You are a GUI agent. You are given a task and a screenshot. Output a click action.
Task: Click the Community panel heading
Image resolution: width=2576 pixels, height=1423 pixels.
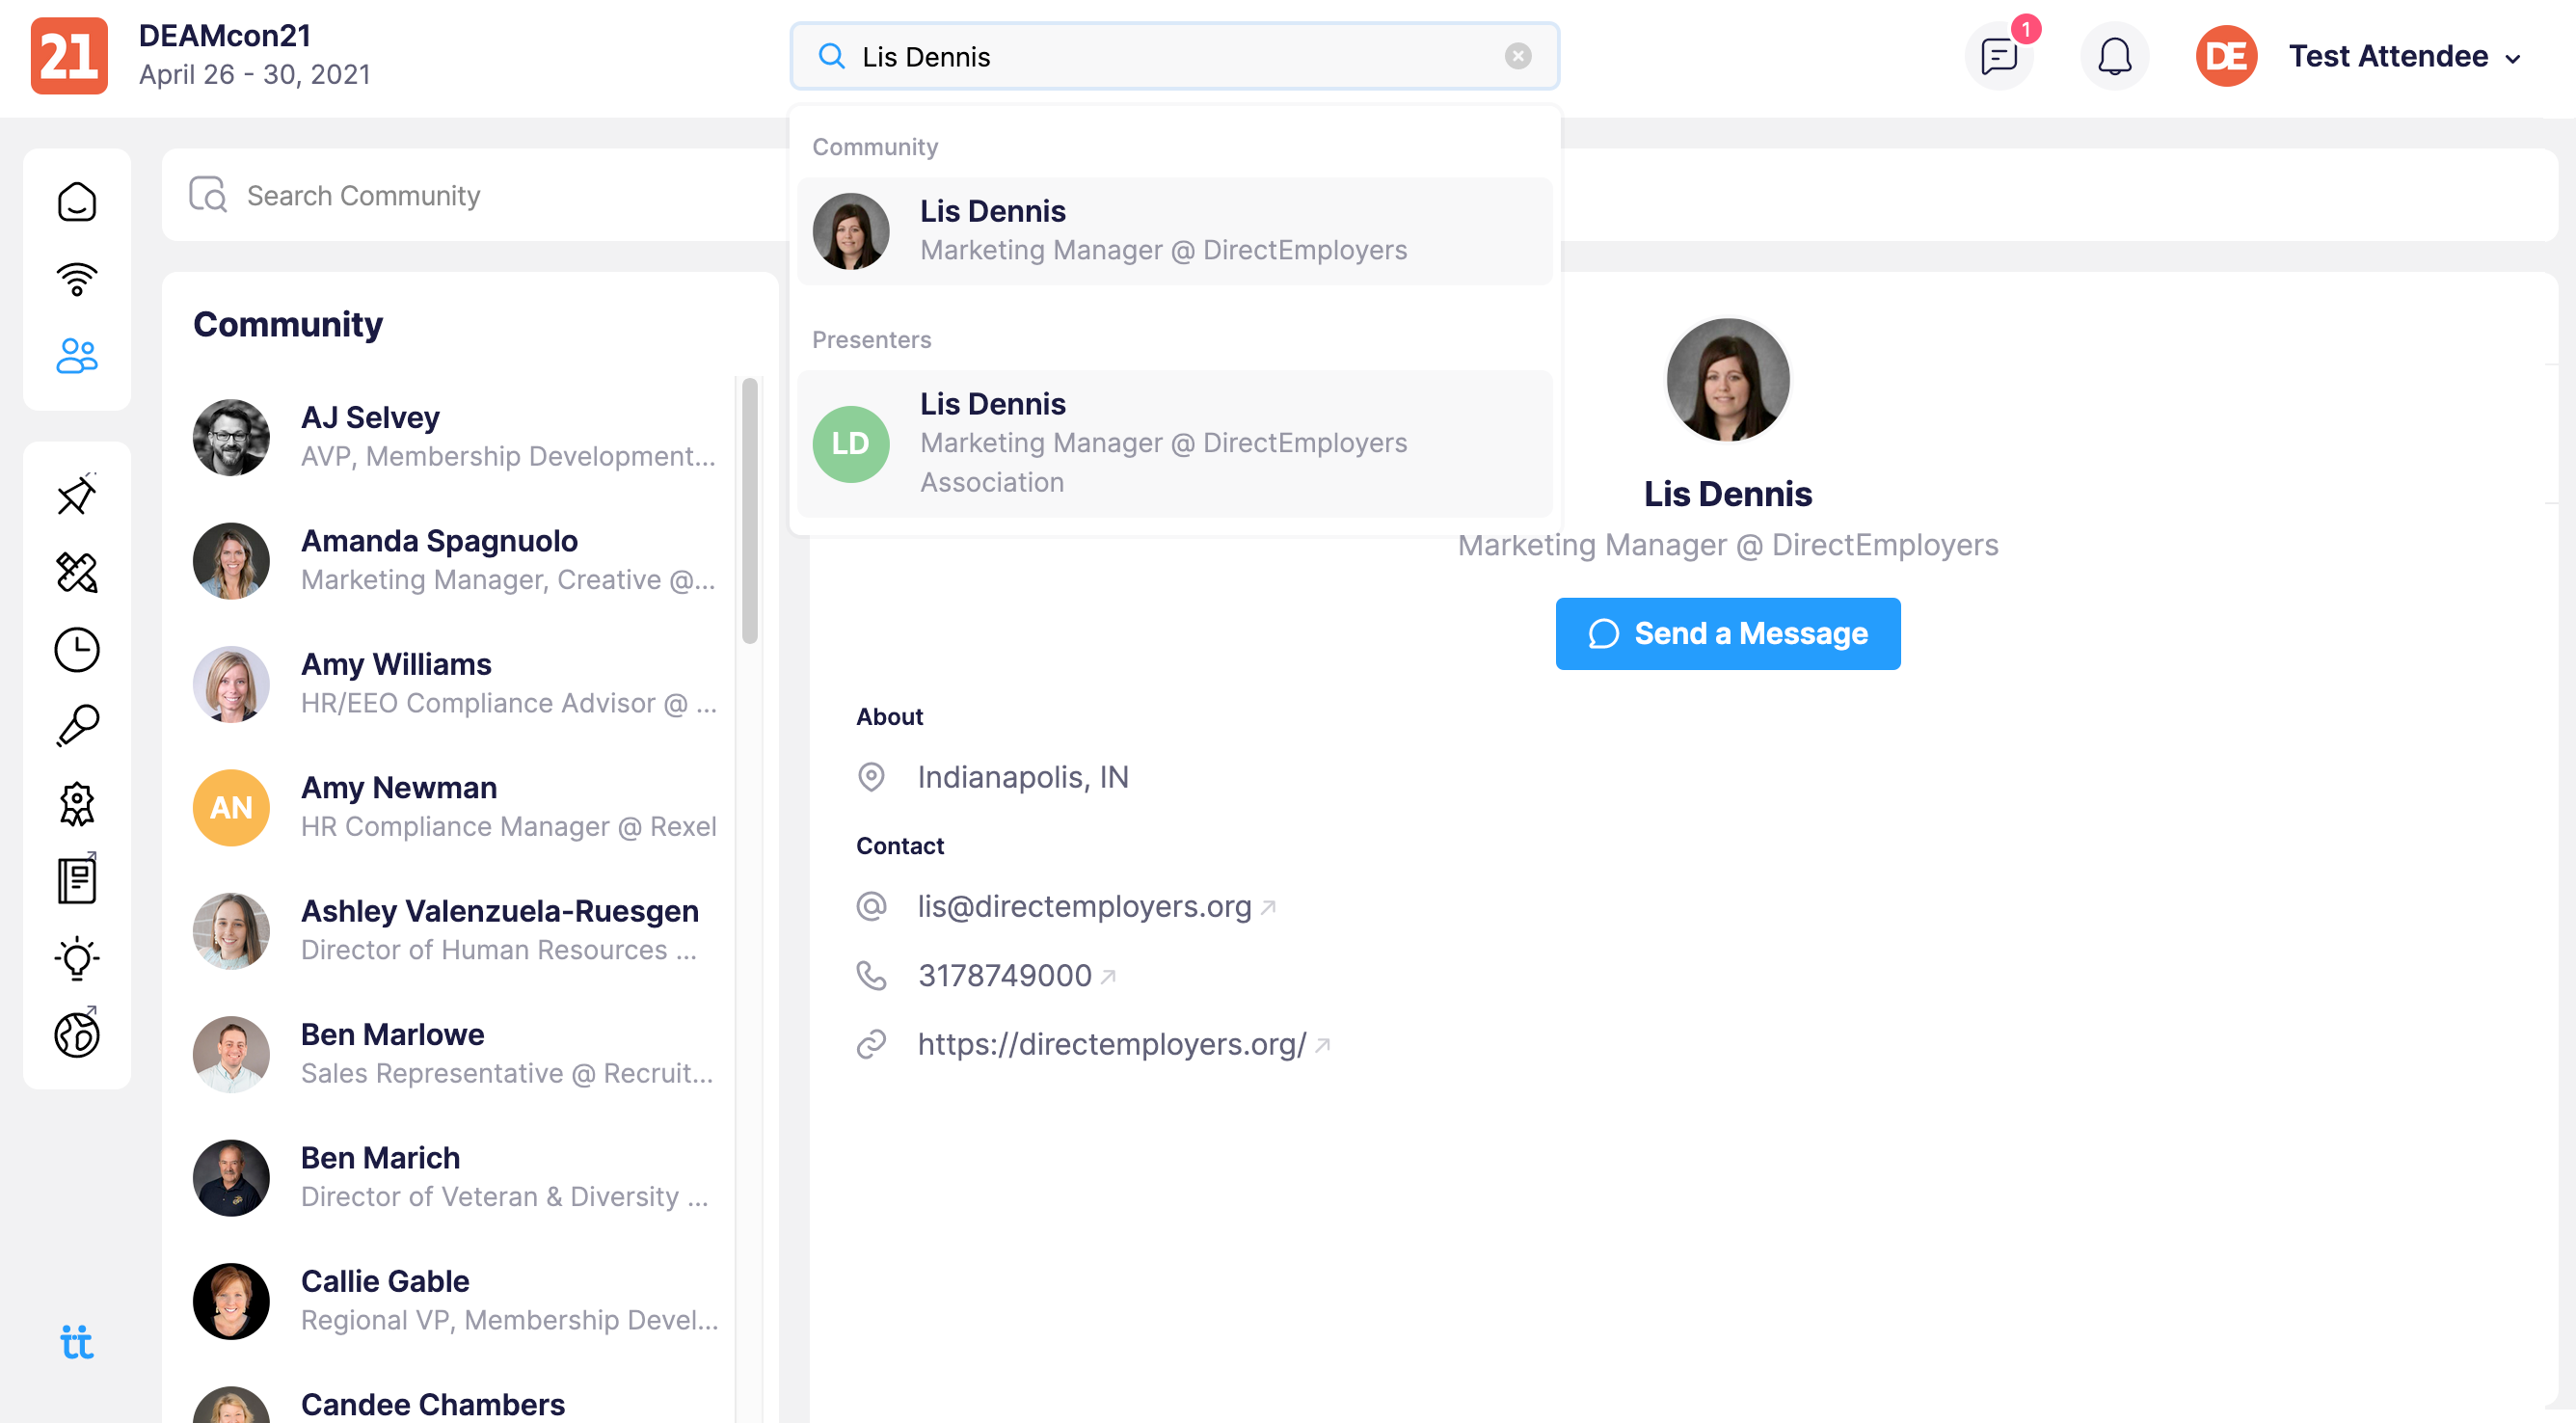pyautogui.click(x=288, y=324)
